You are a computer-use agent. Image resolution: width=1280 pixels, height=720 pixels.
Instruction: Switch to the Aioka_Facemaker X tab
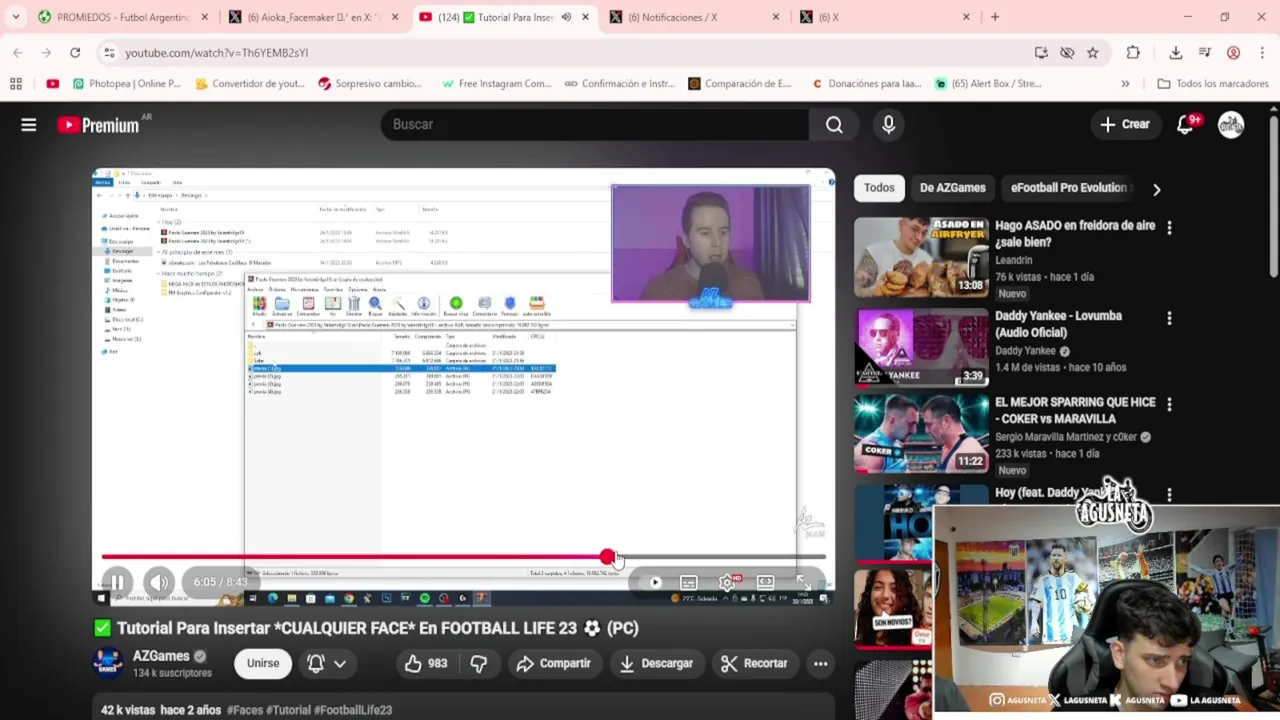pyautogui.click(x=312, y=17)
